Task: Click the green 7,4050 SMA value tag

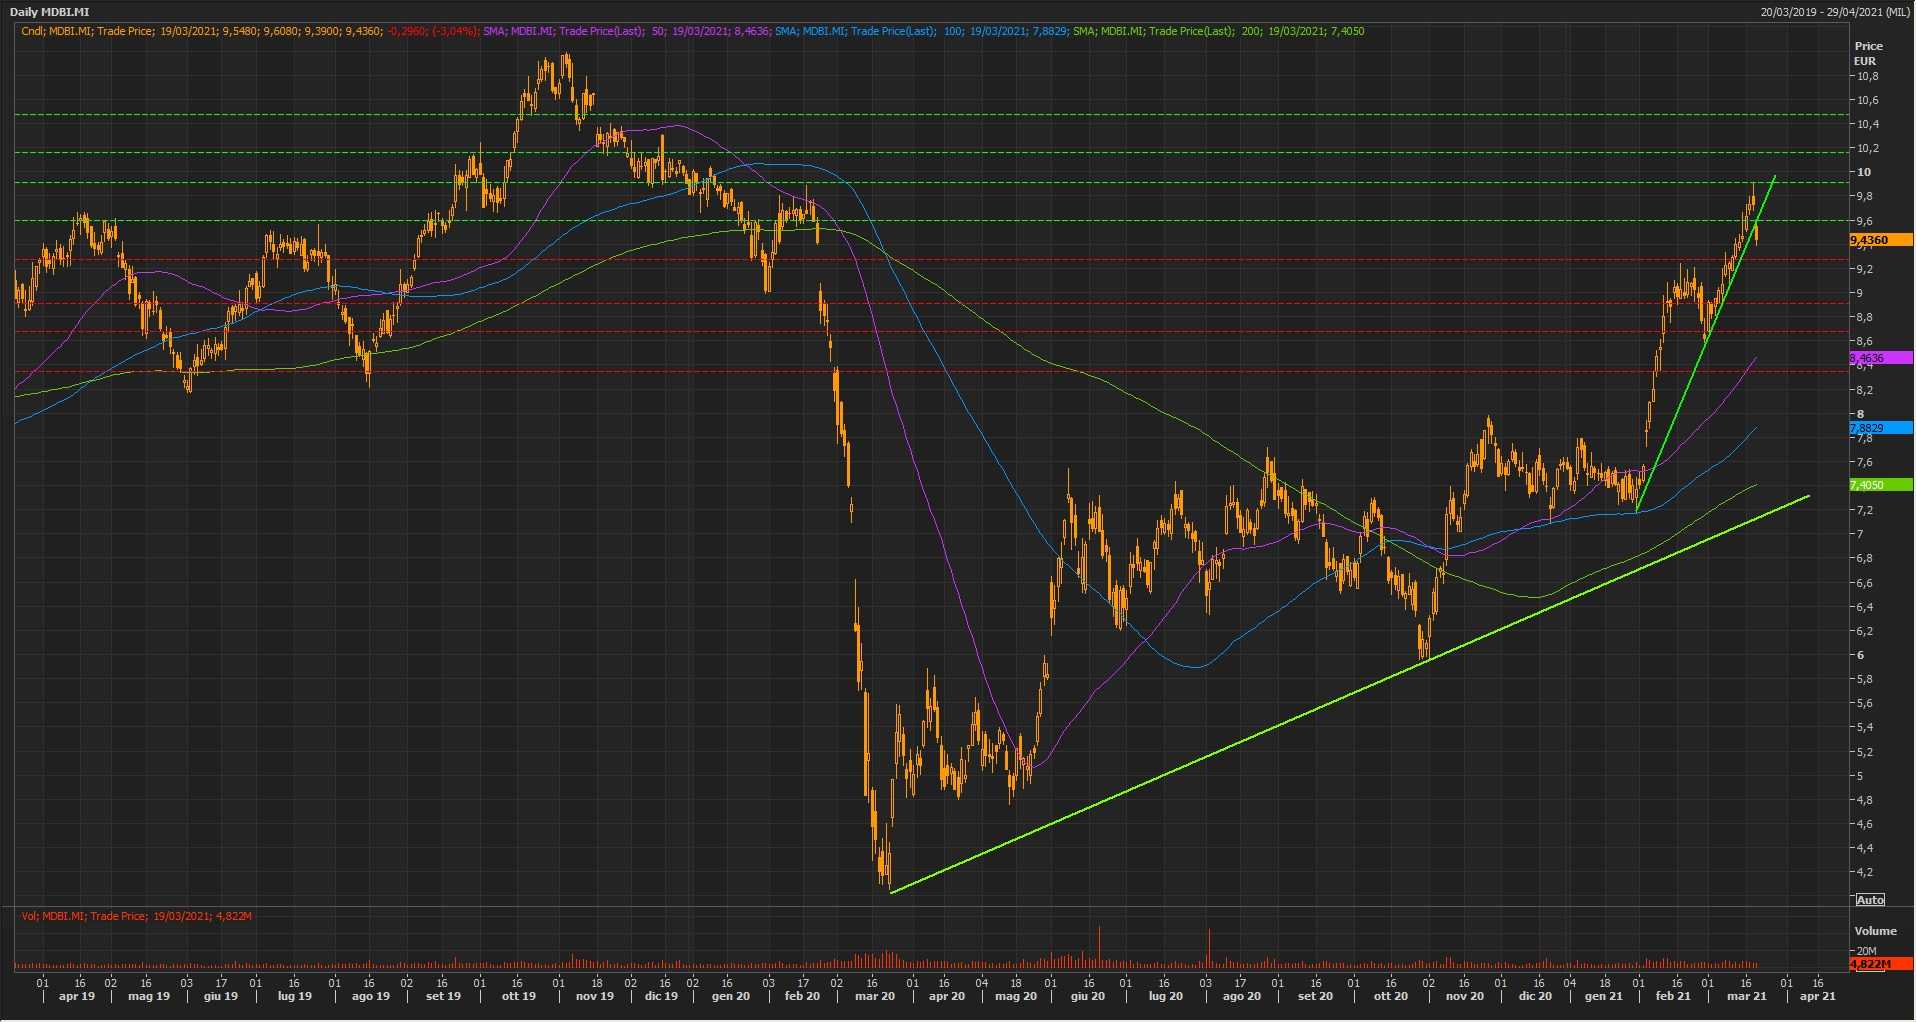Action: coord(1880,485)
